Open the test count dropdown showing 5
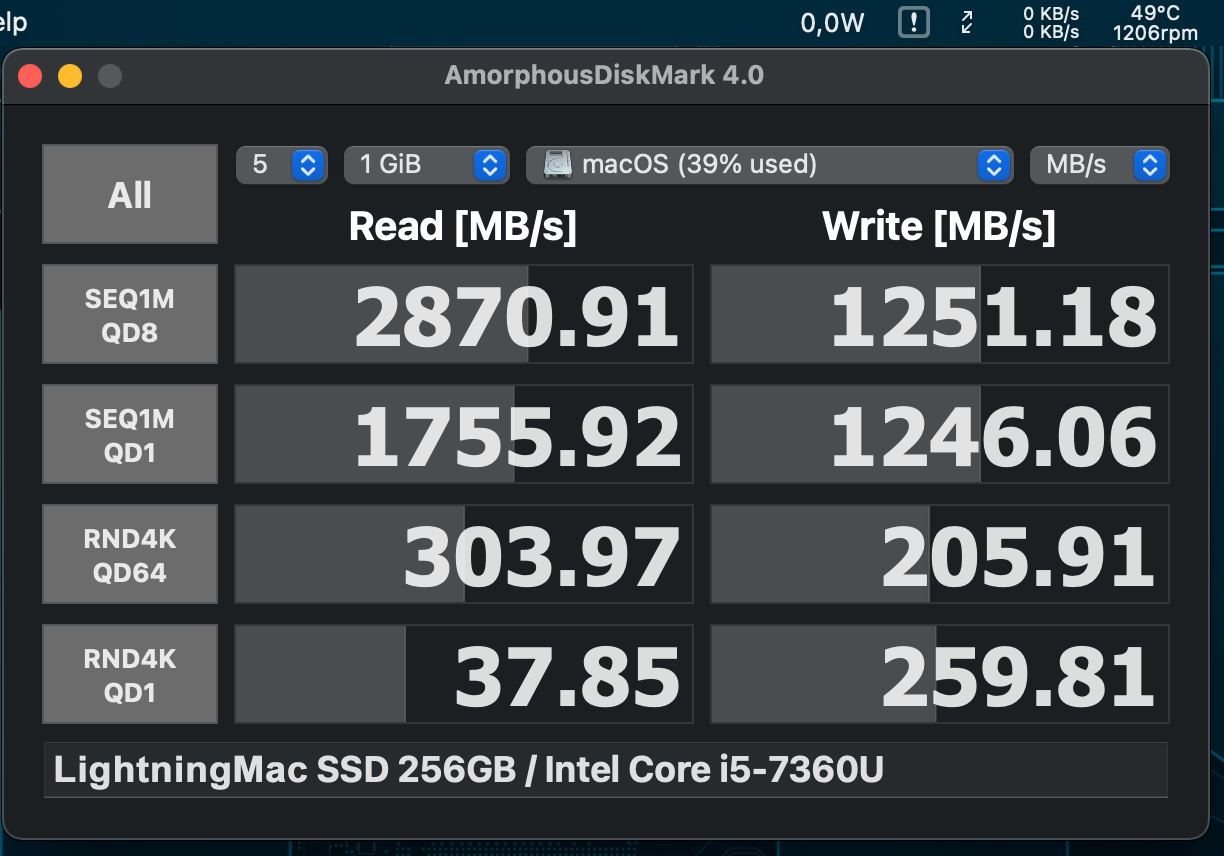Viewport: 1224px width, 856px height. pyautogui.click(x=282, y=165)
